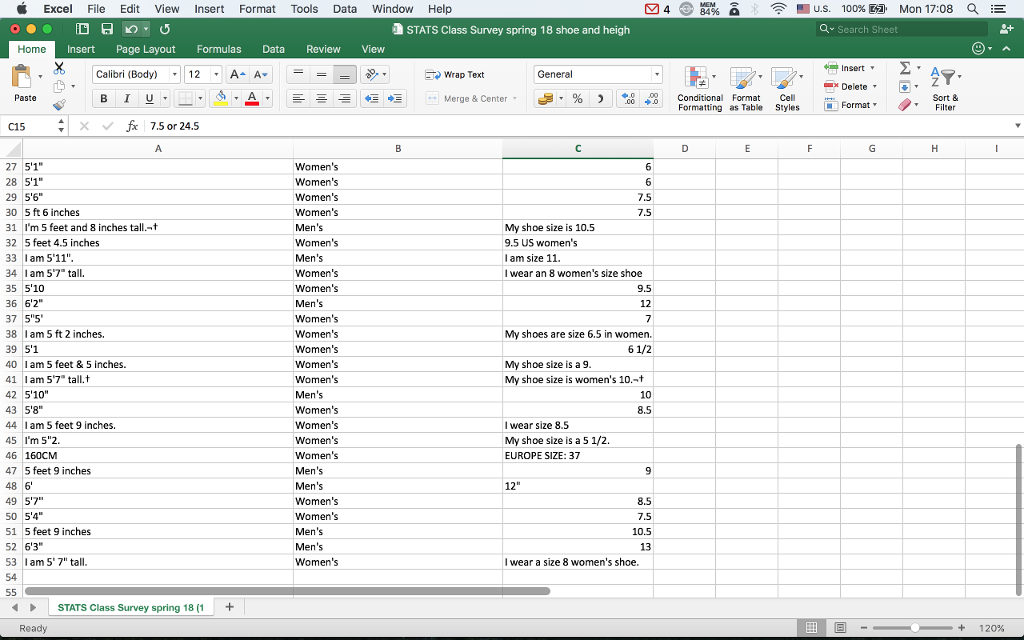
Task: Save the workbook with floppy disk icon
Action: [x=107, y=29]
